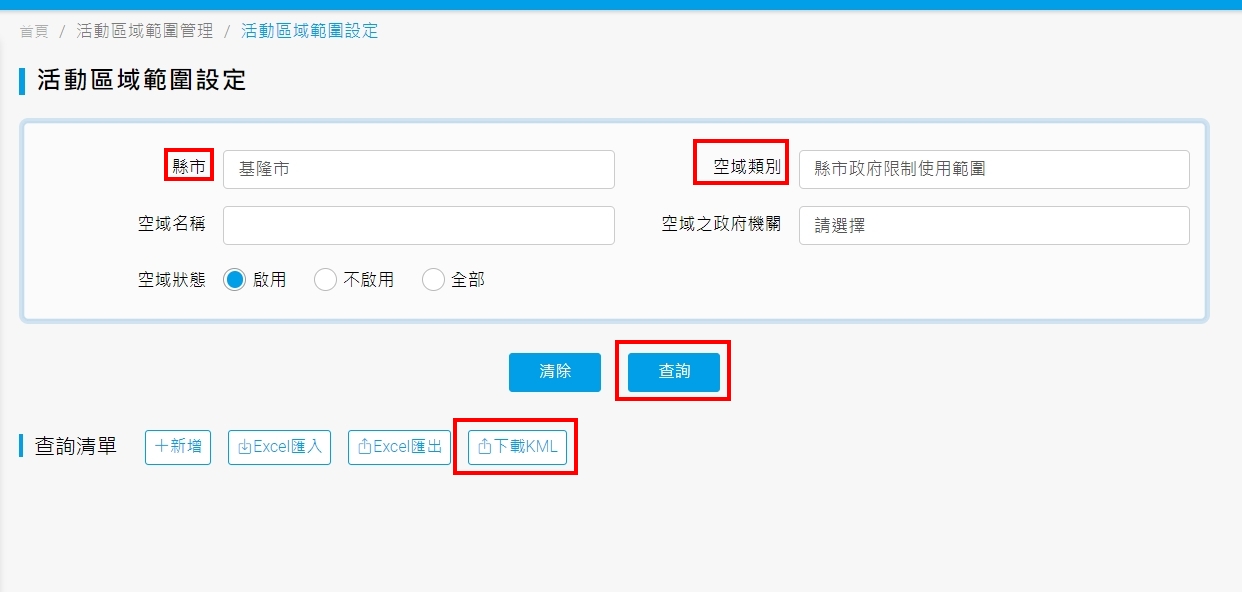The height and width of the screenshot is (592, 1242).
Task: Click the plus icon on 新增 button
Action: (162, 447)
